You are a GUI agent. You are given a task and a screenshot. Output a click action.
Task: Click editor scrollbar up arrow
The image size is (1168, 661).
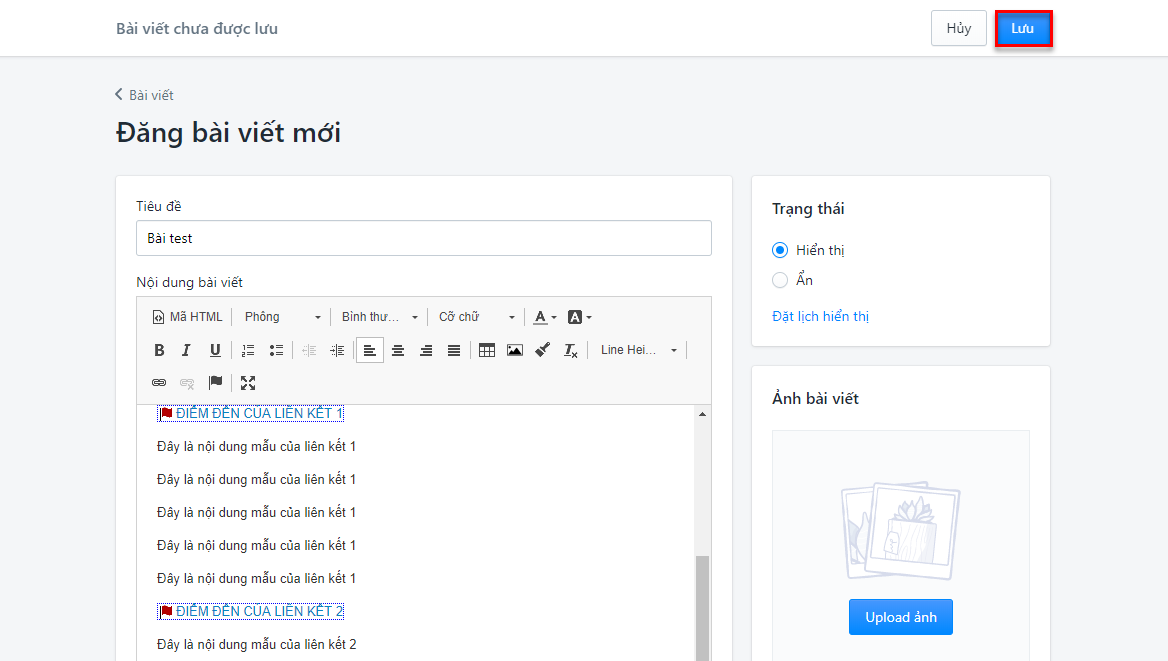tap(702, 414)
